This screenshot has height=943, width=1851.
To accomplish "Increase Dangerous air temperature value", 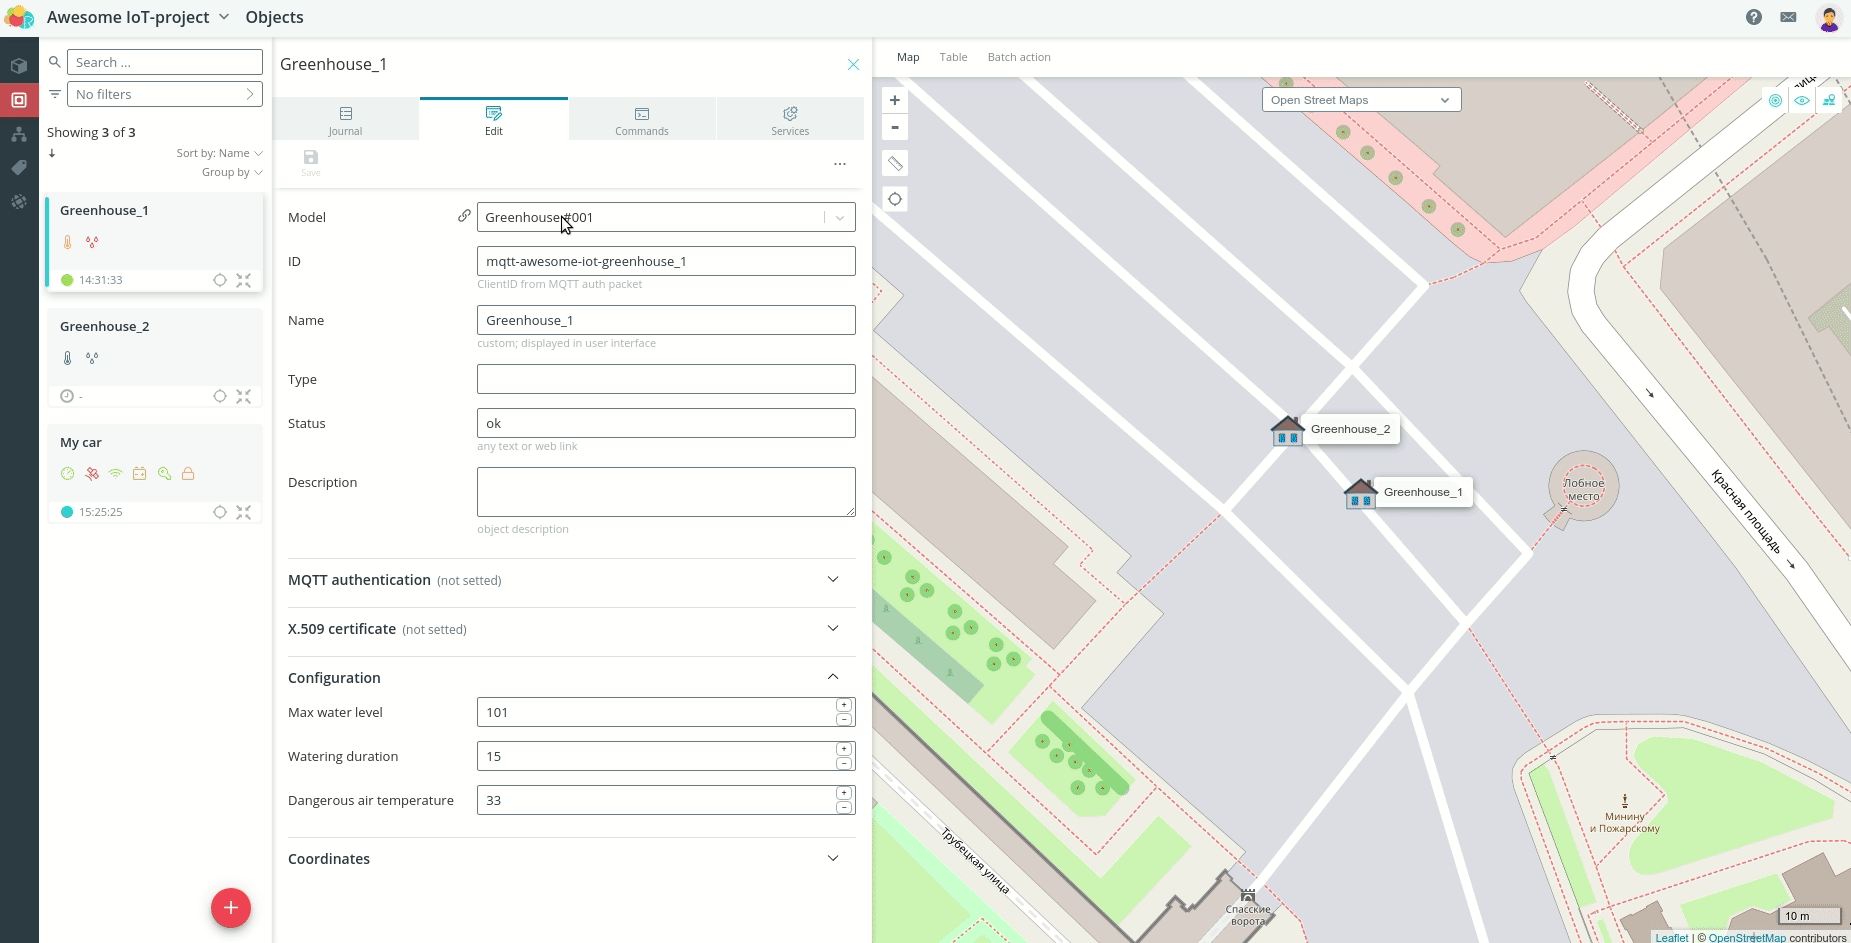I will click(844, 793).
